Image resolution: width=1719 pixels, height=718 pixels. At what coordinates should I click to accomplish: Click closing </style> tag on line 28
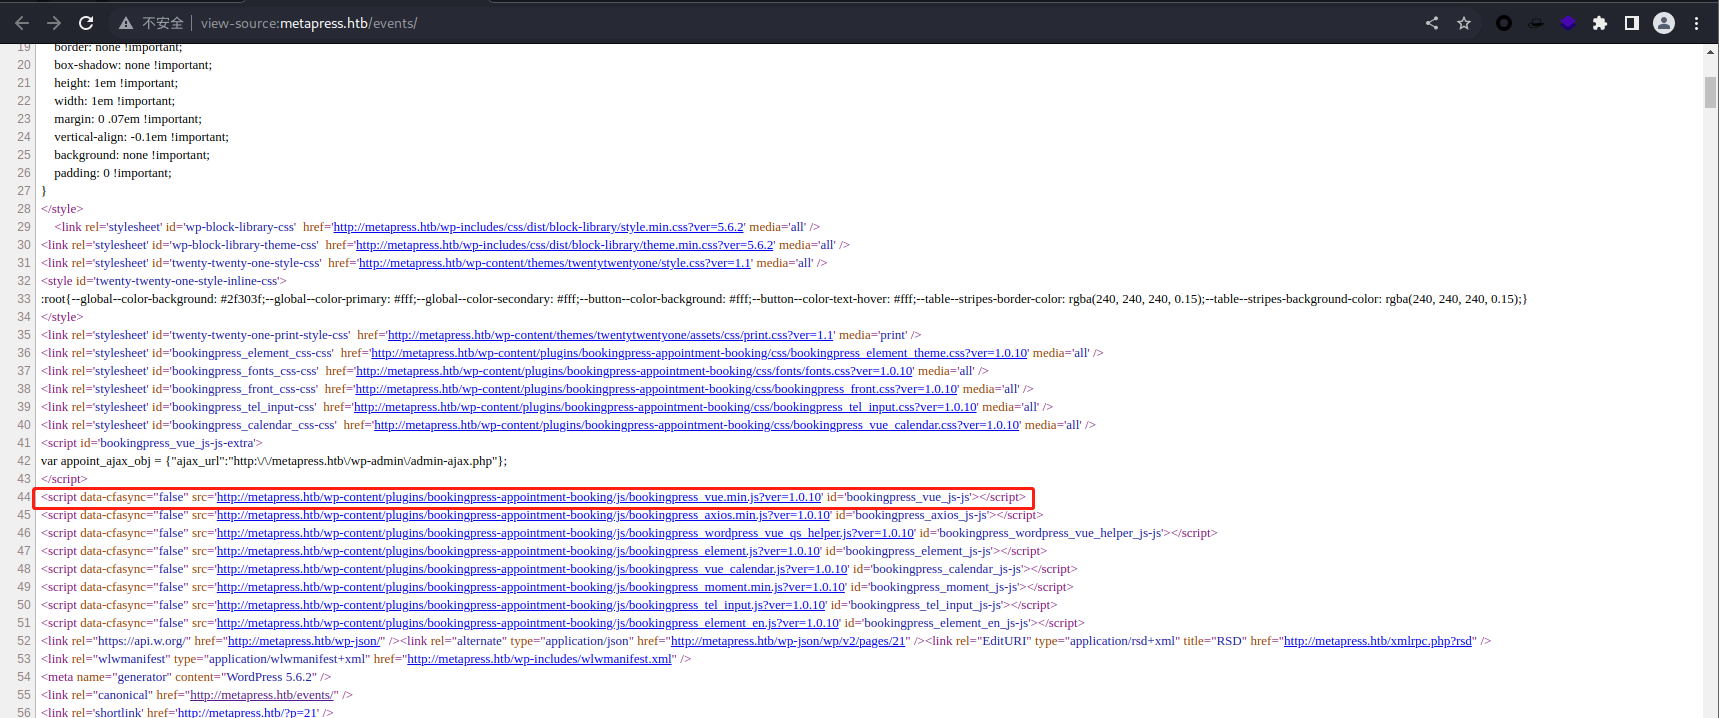(62, 209)
